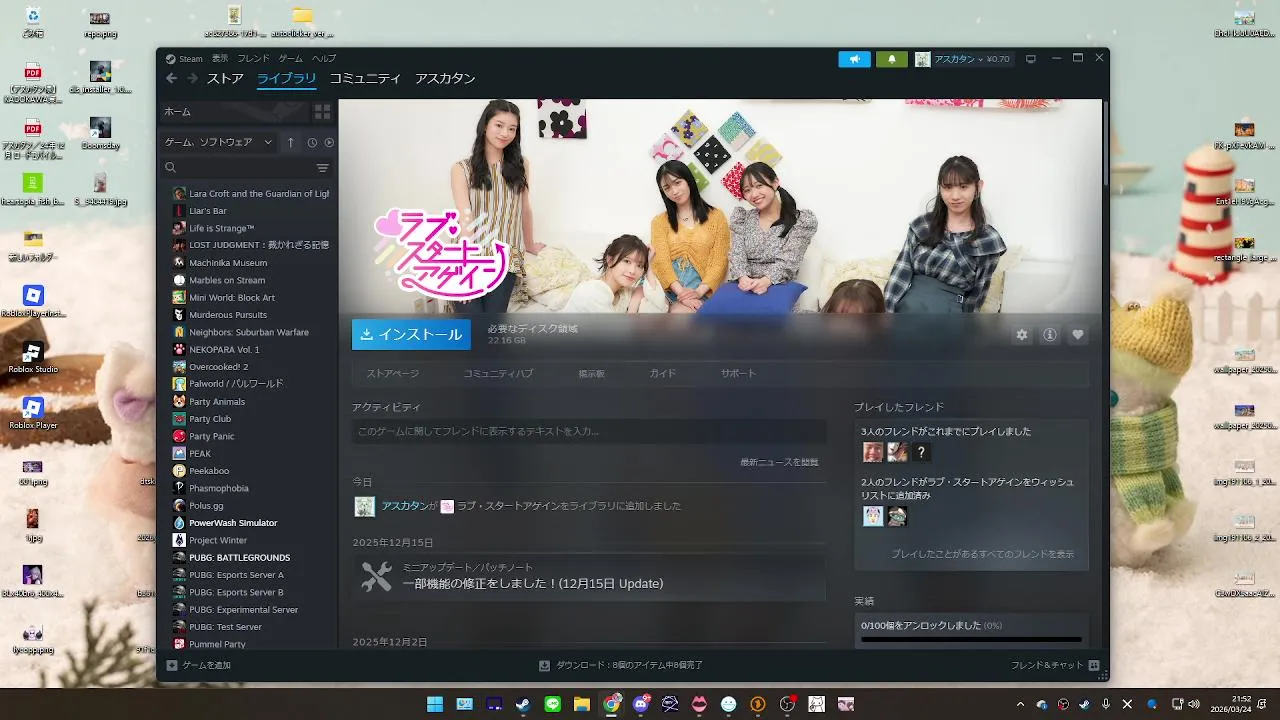
Task: Click the plus icon next to ゲームを追加
Action: [x=172, y=665]
